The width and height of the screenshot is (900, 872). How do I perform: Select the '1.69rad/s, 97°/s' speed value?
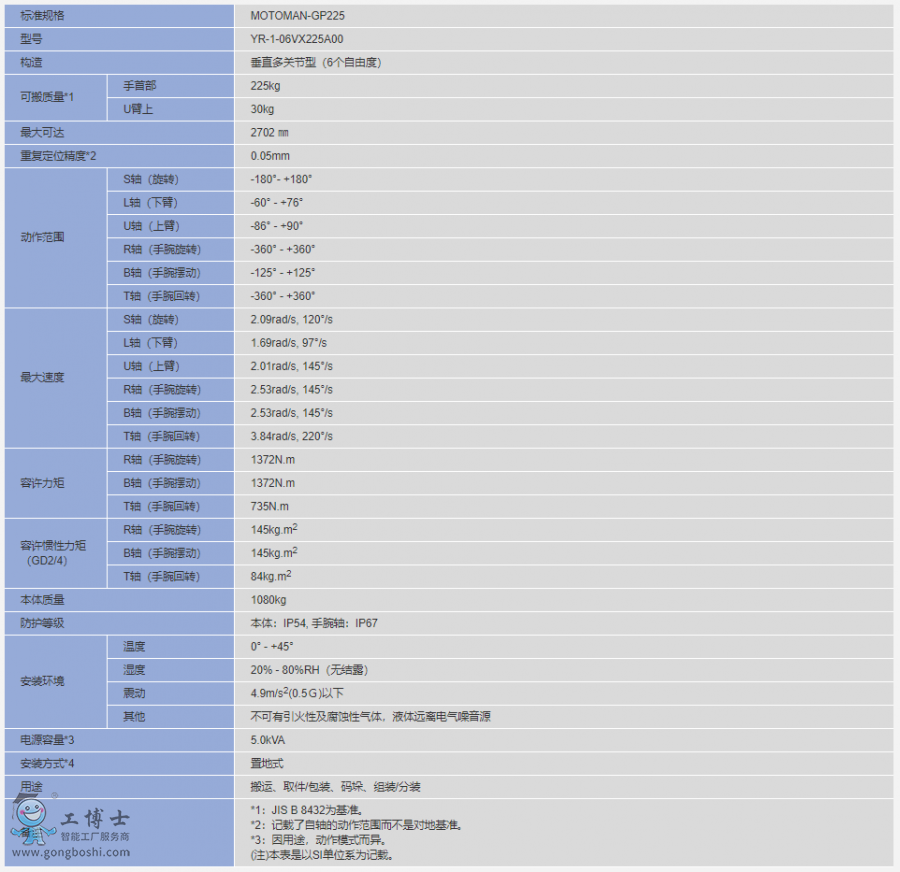pos(289,343)
